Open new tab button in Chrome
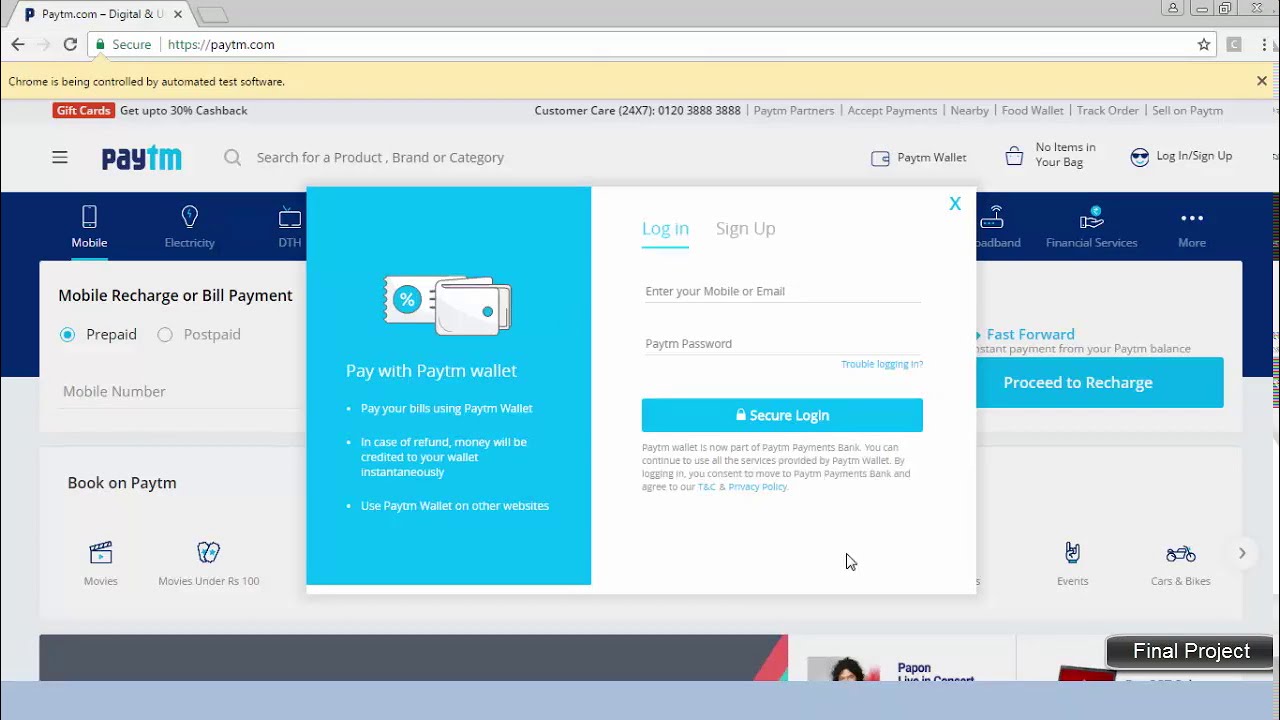This screenshot has width=1280, height=720. pos(212,15)
